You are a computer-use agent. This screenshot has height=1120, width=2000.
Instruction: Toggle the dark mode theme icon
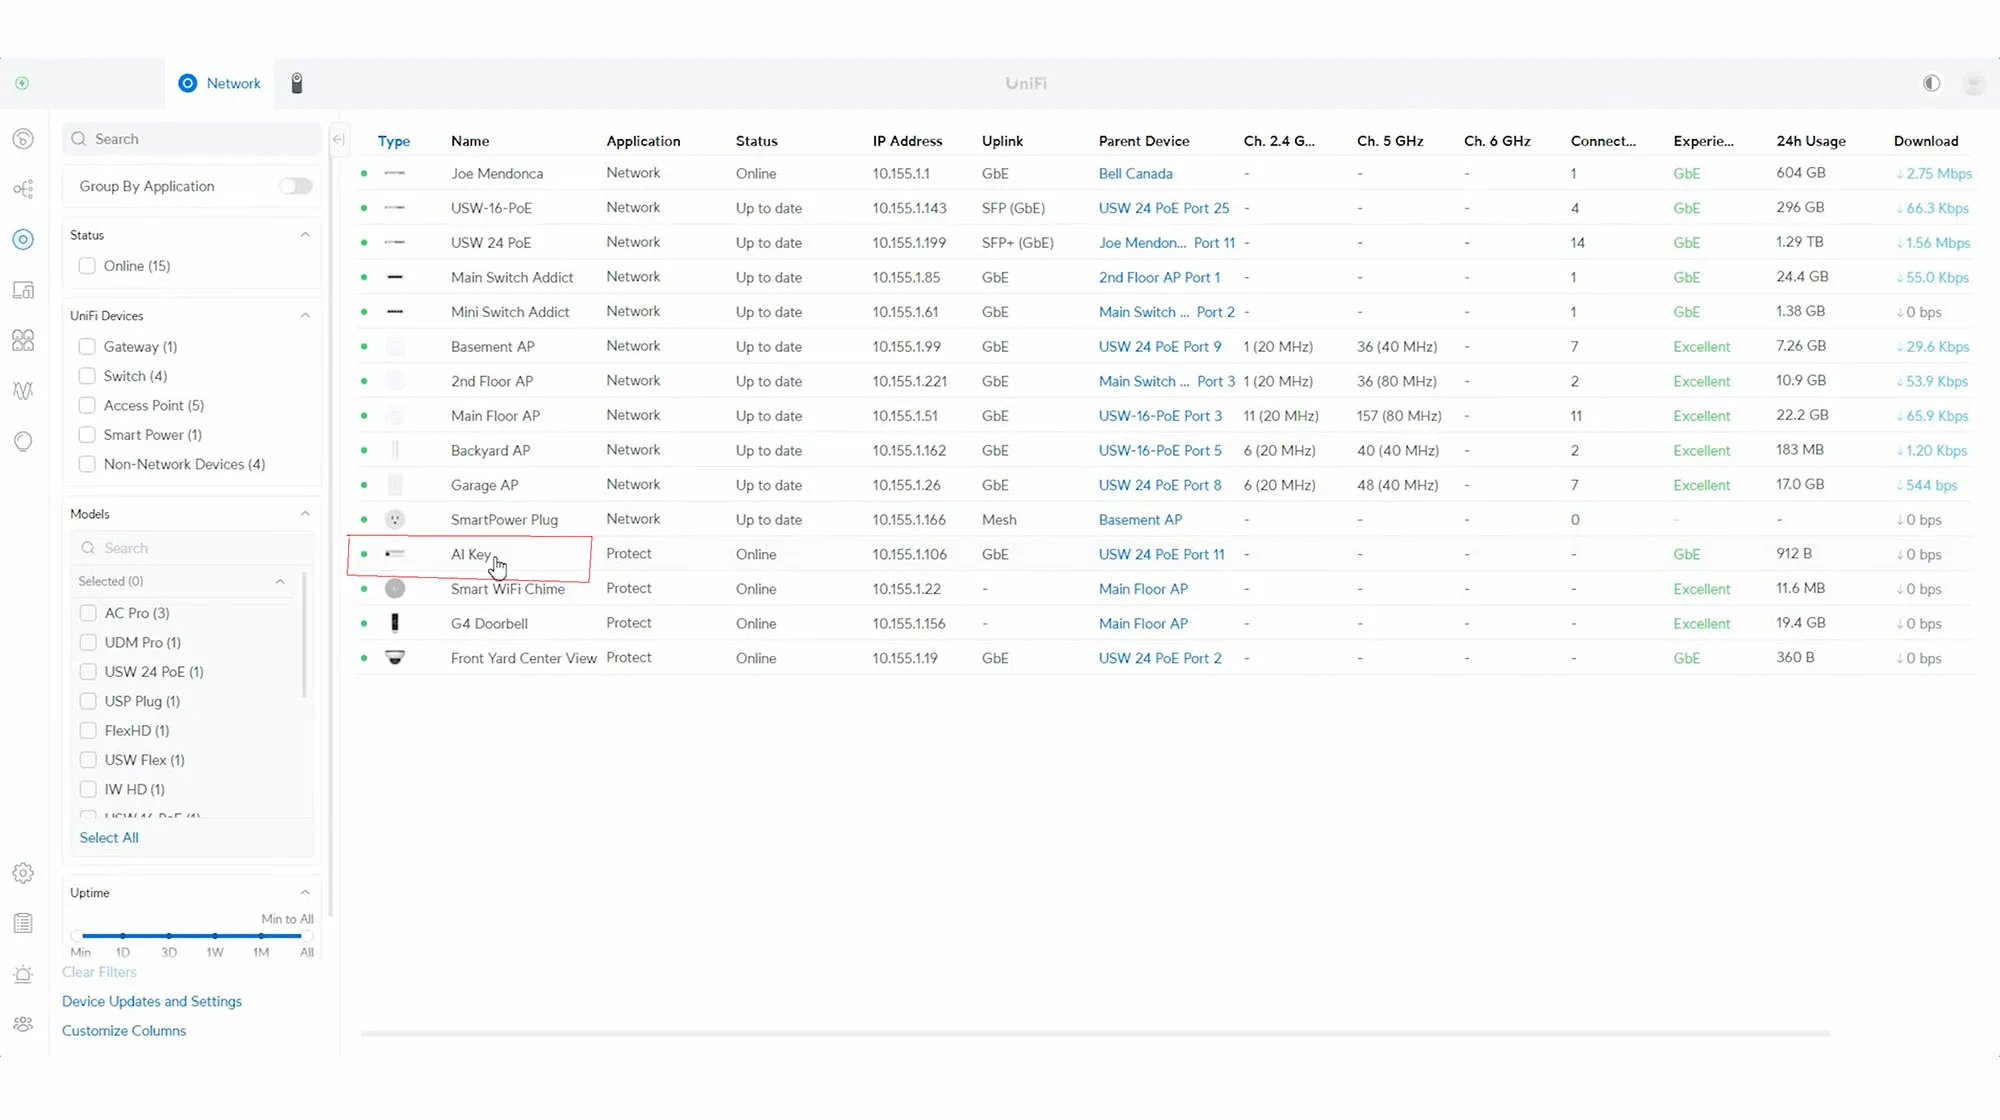[1931, 83]
